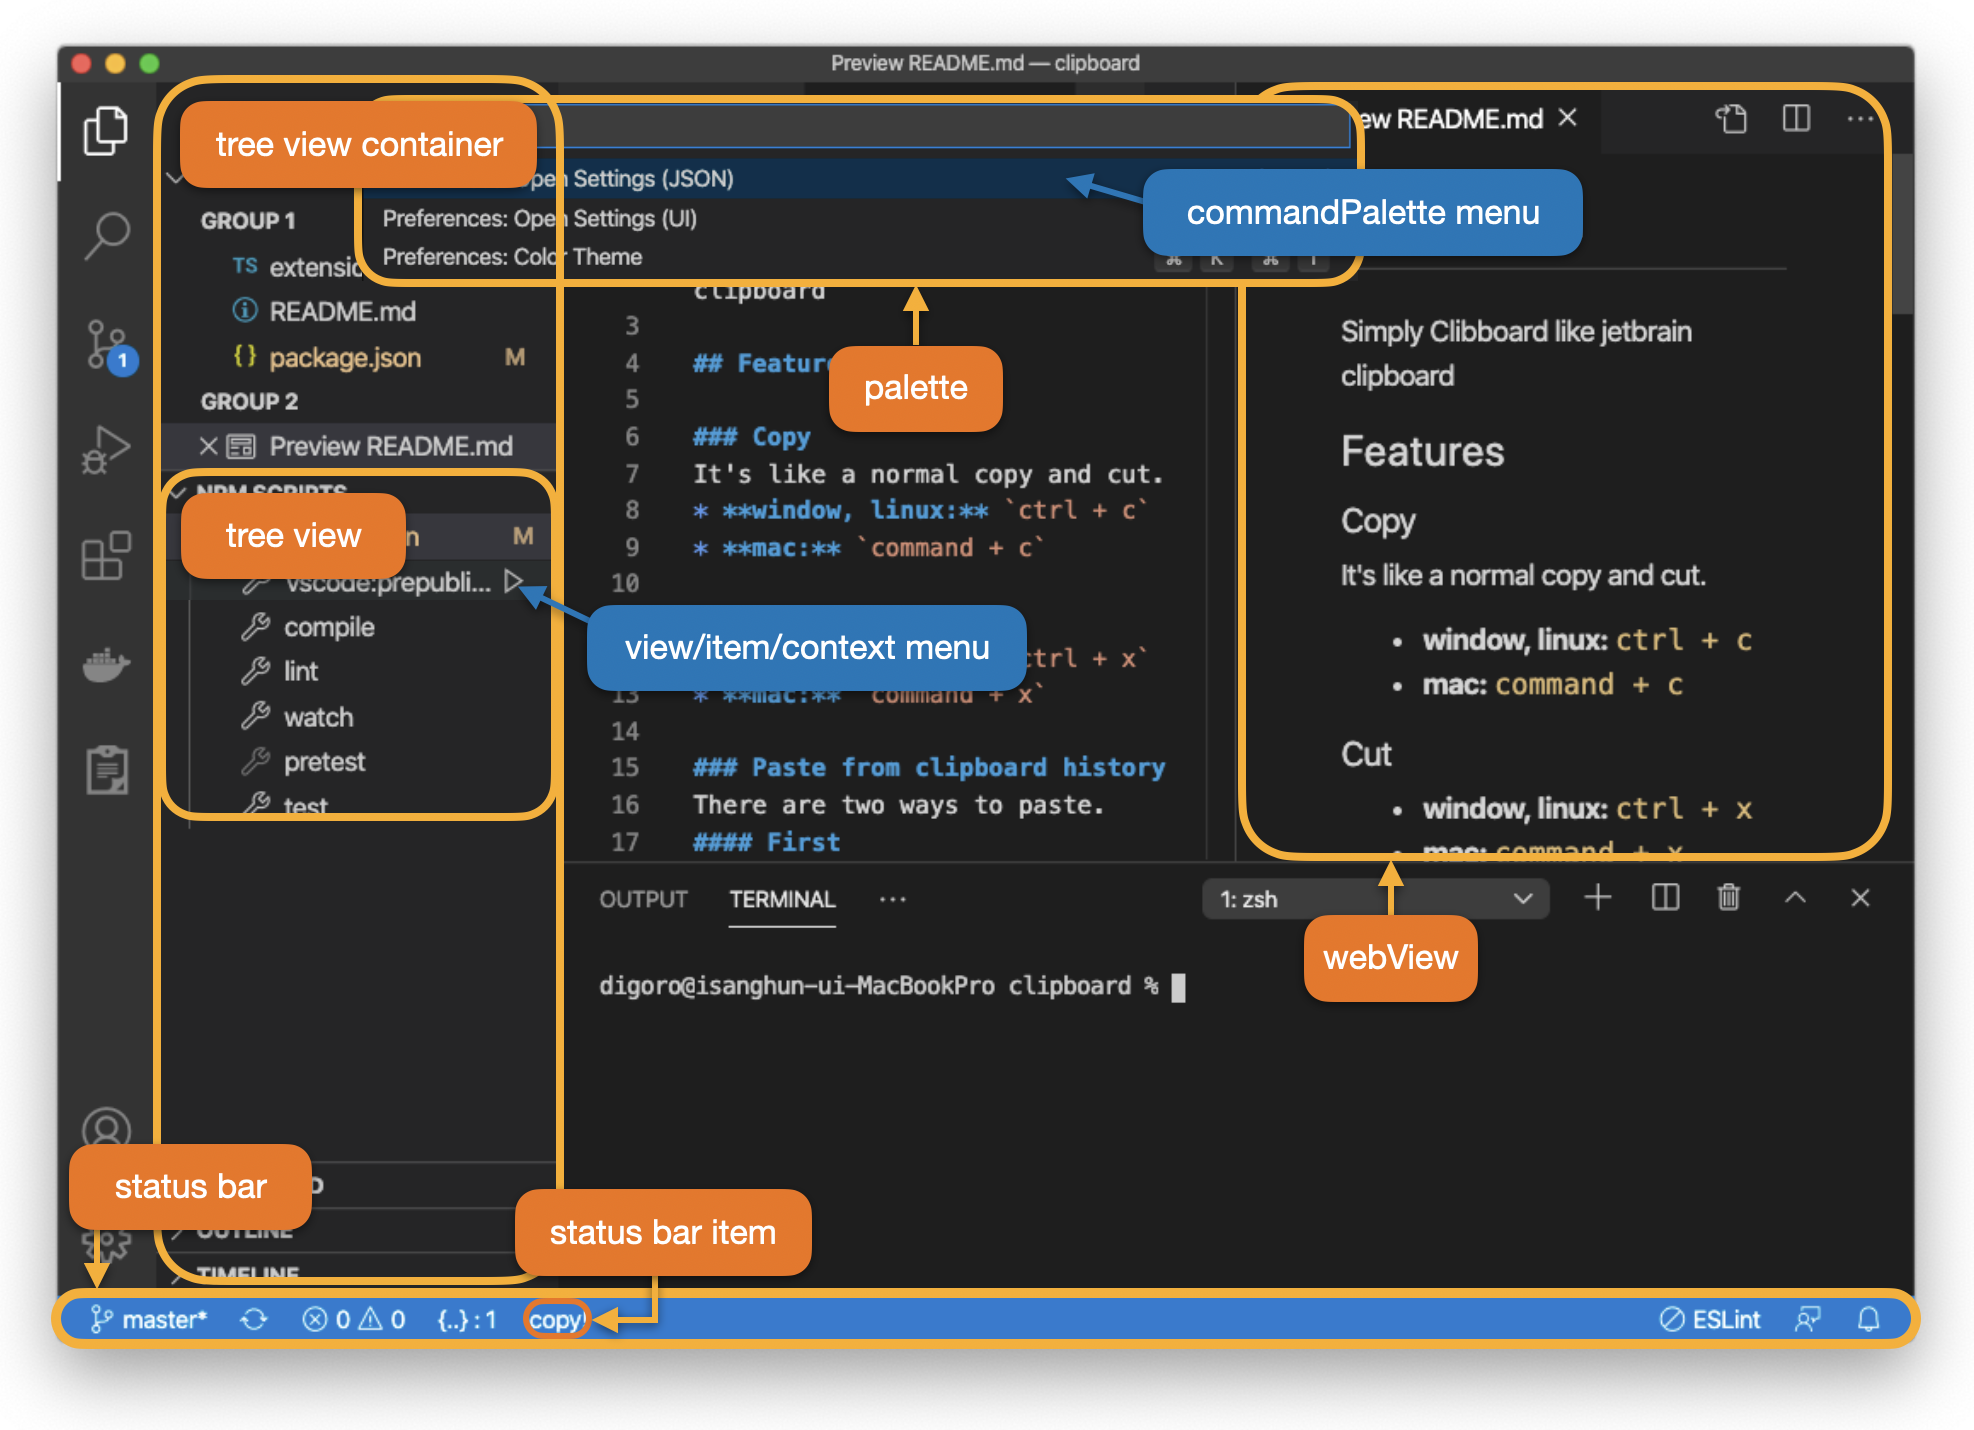The height and width of the screenshot is (1430, 1974).
Task: Click the copy status bar item
Action: 556,1319
